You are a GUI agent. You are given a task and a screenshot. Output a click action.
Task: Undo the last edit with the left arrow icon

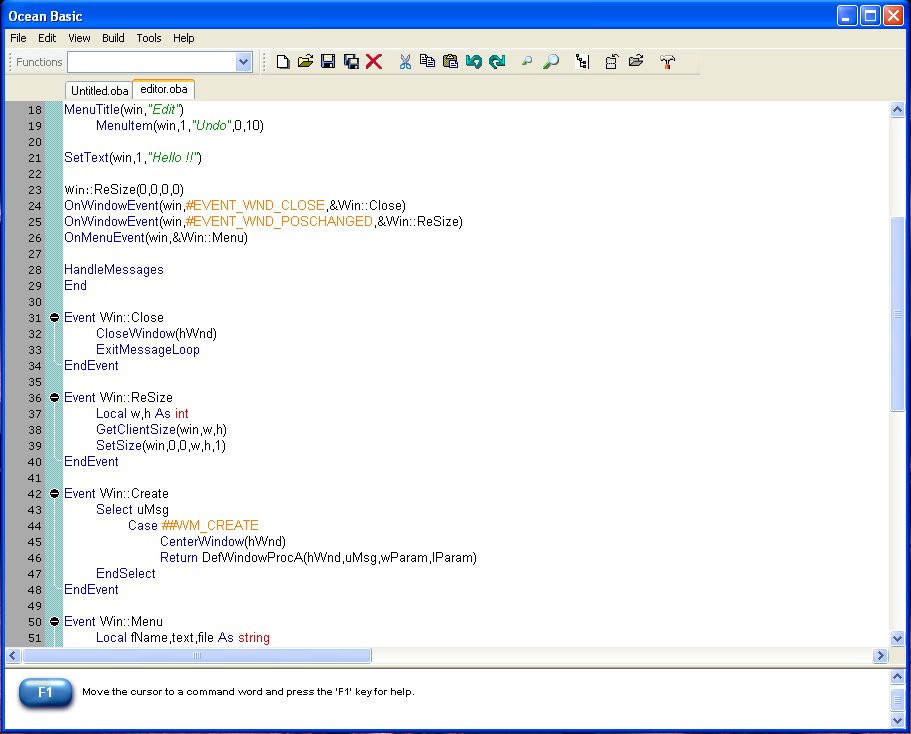click(474, 62)
